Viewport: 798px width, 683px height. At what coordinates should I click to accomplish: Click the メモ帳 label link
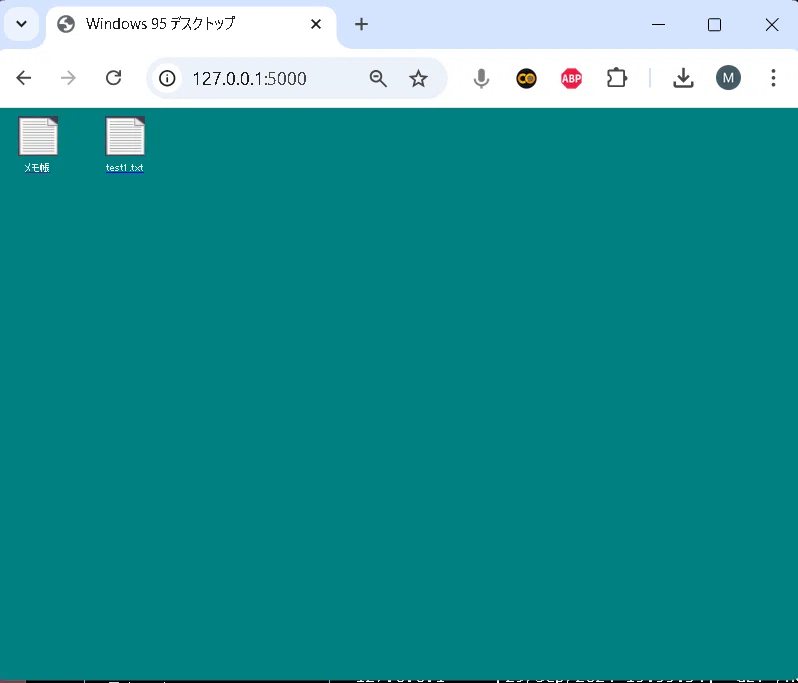(x=37, y=167)
